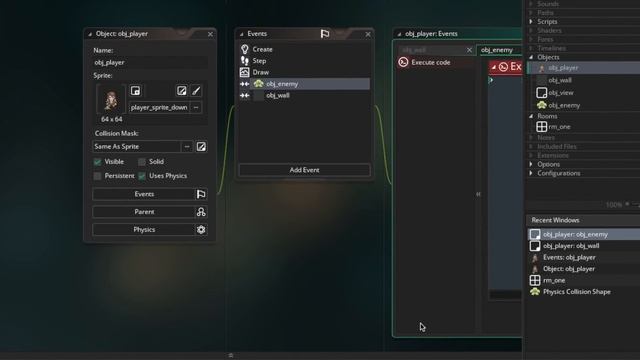The width and height of the screenshot is (640, 360).
Task: Select the obj_wall collision event
Action: click(304, 95)
